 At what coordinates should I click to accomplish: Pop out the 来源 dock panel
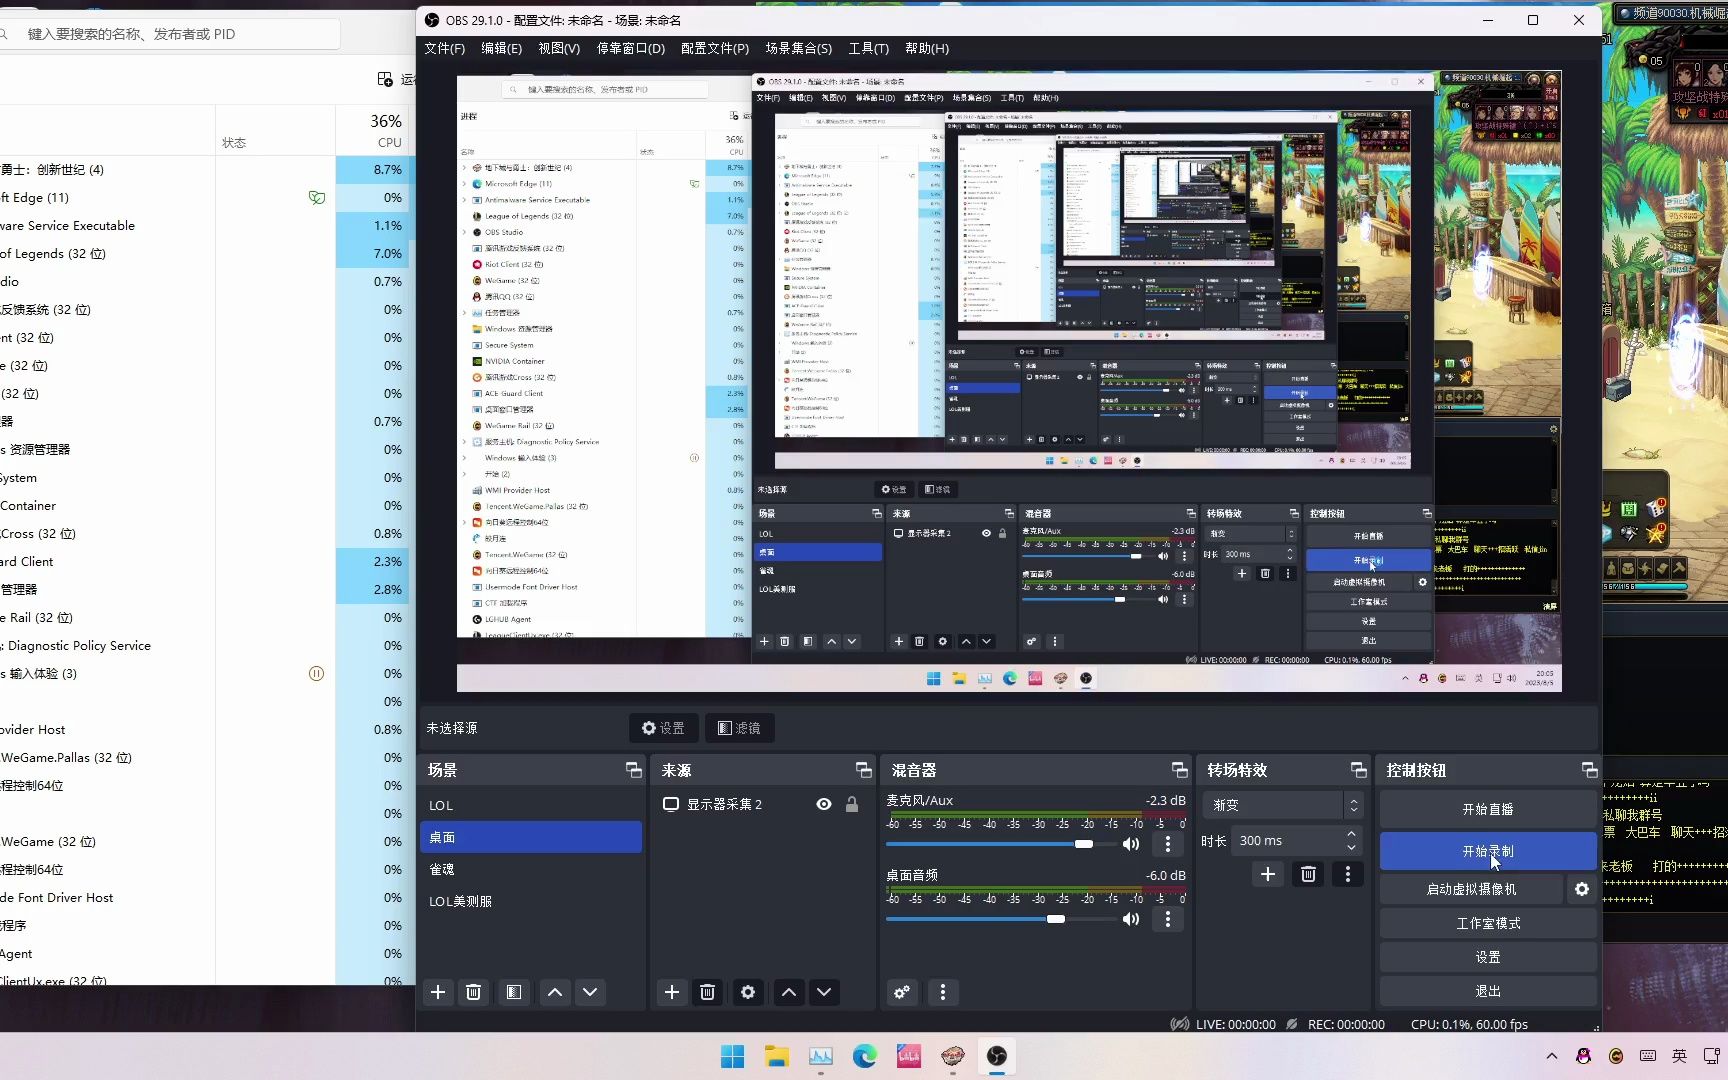(864, 769)
